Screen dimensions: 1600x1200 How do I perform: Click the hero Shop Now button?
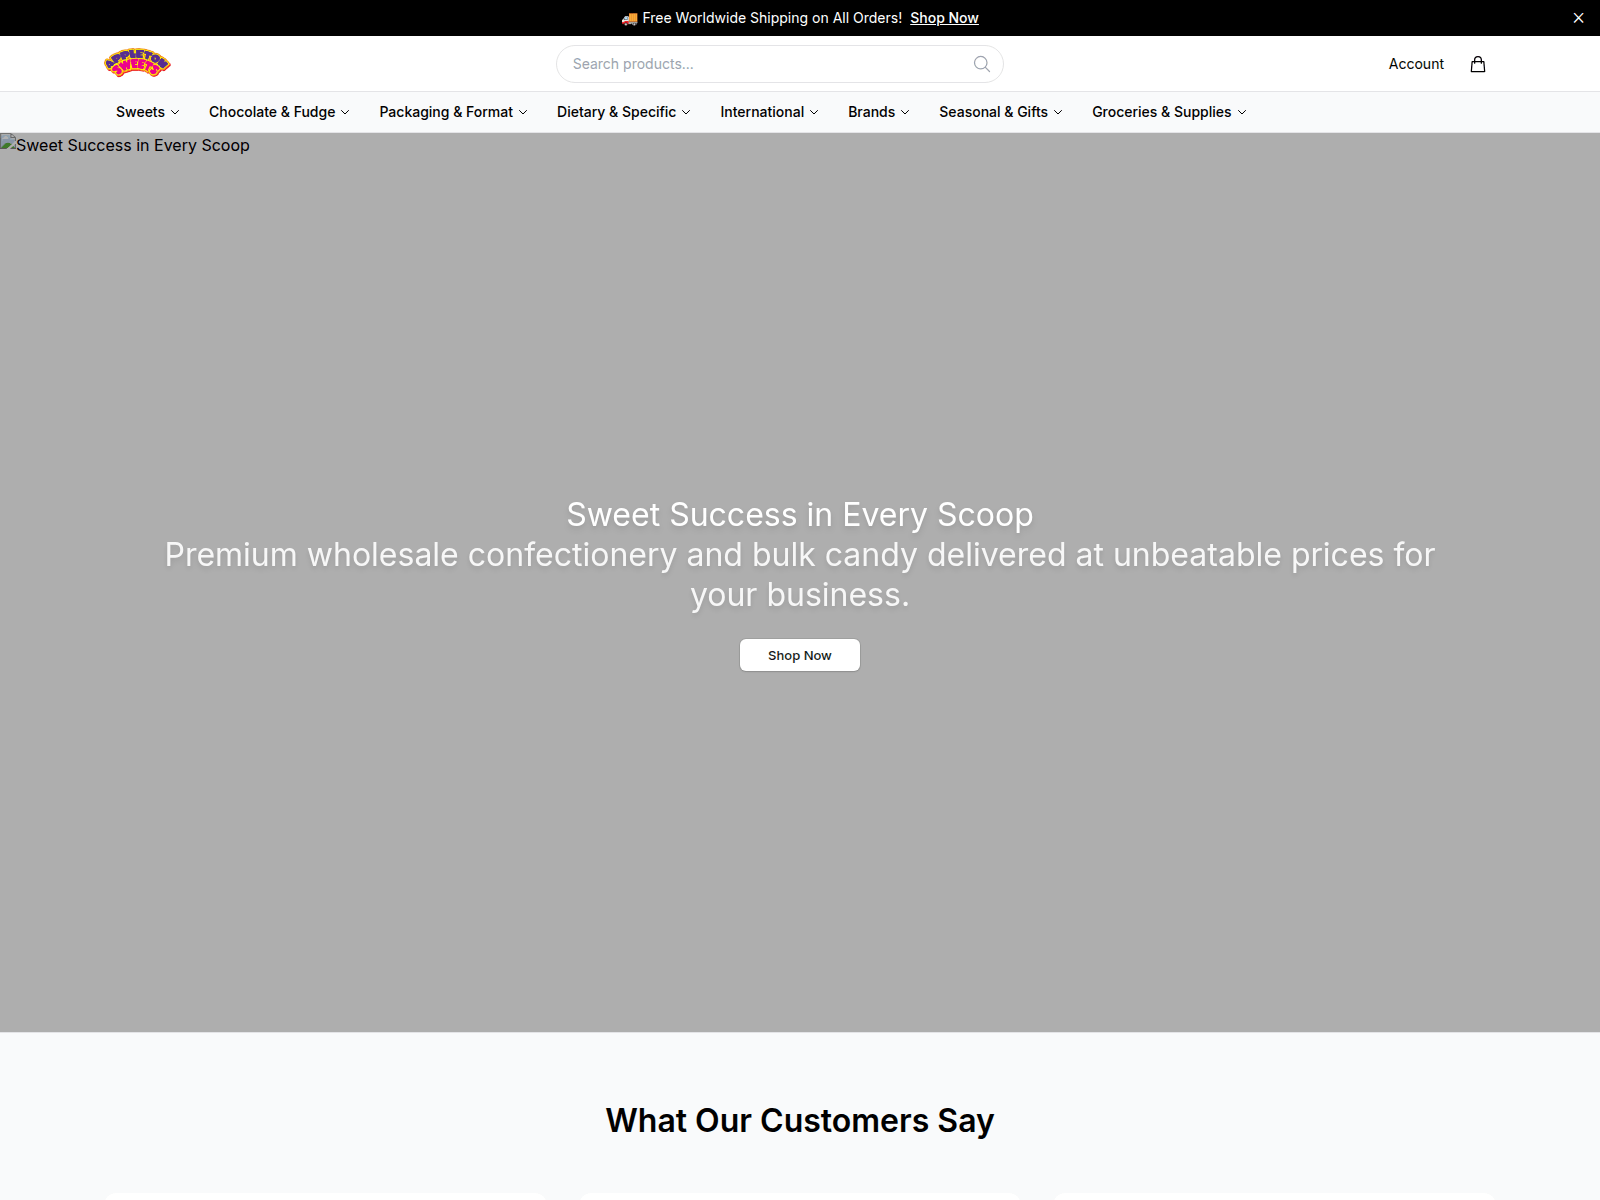tap(800, 655)
